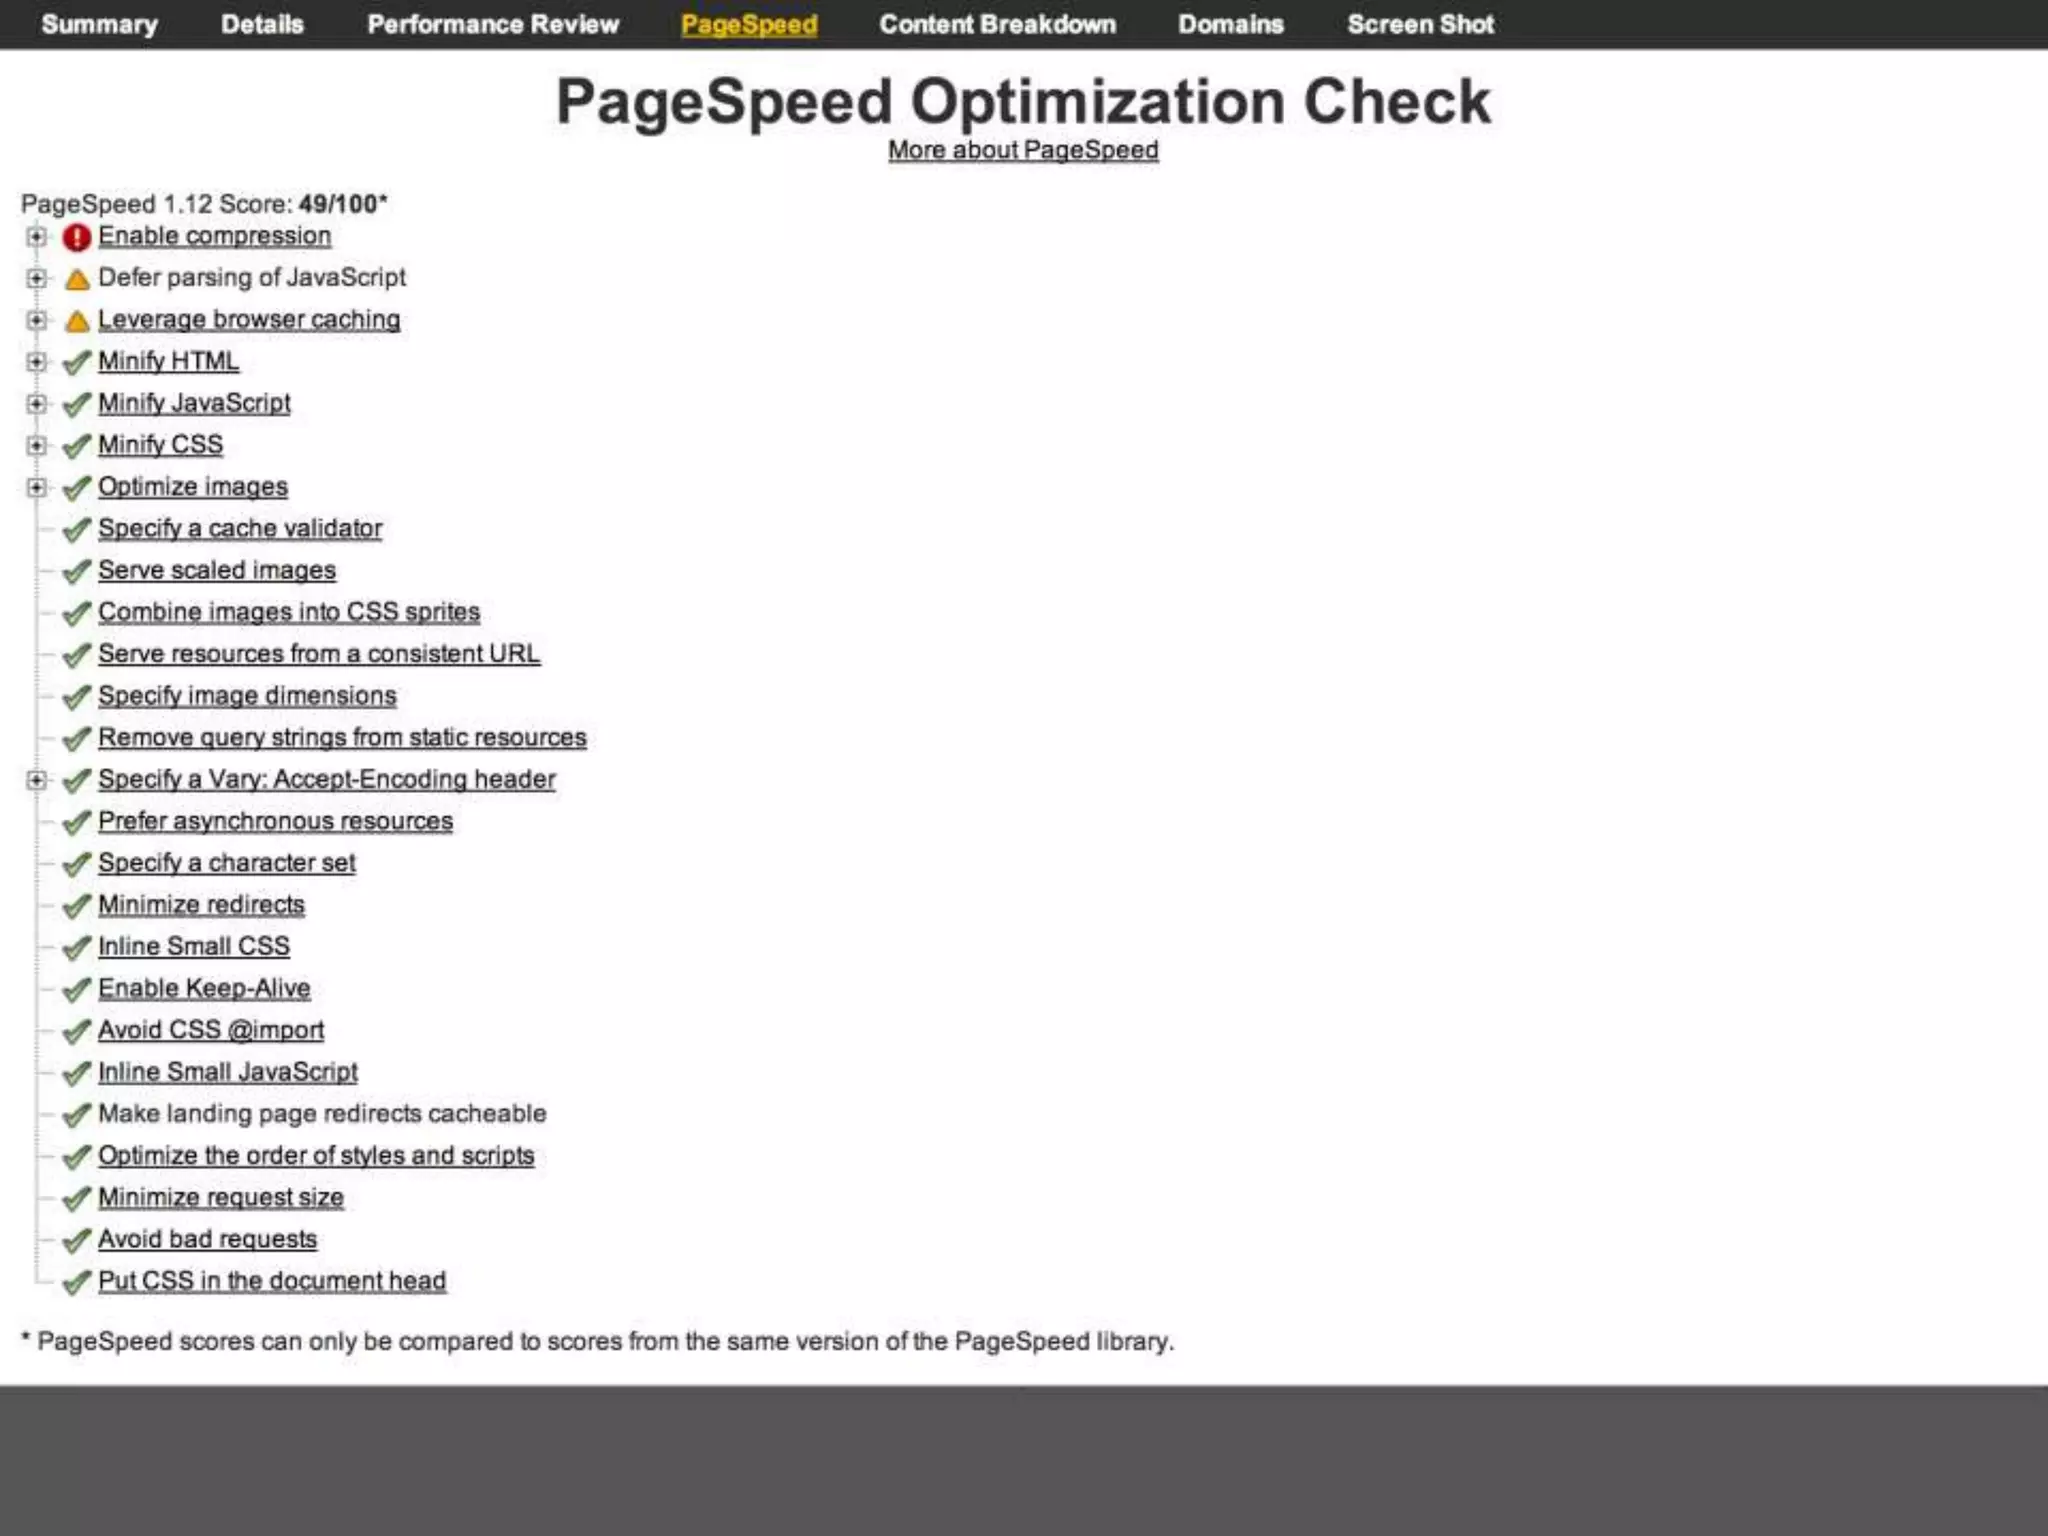Click red error icon beside Enable compression
The height and width of the screenshot is (1536, 2048).
pyautogui.click(x=77, y=237)
